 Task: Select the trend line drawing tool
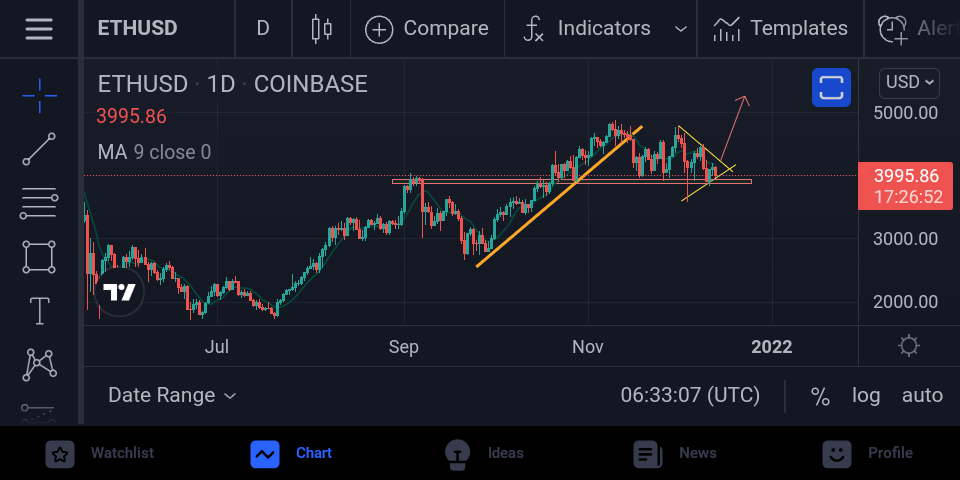pos(39,149)
